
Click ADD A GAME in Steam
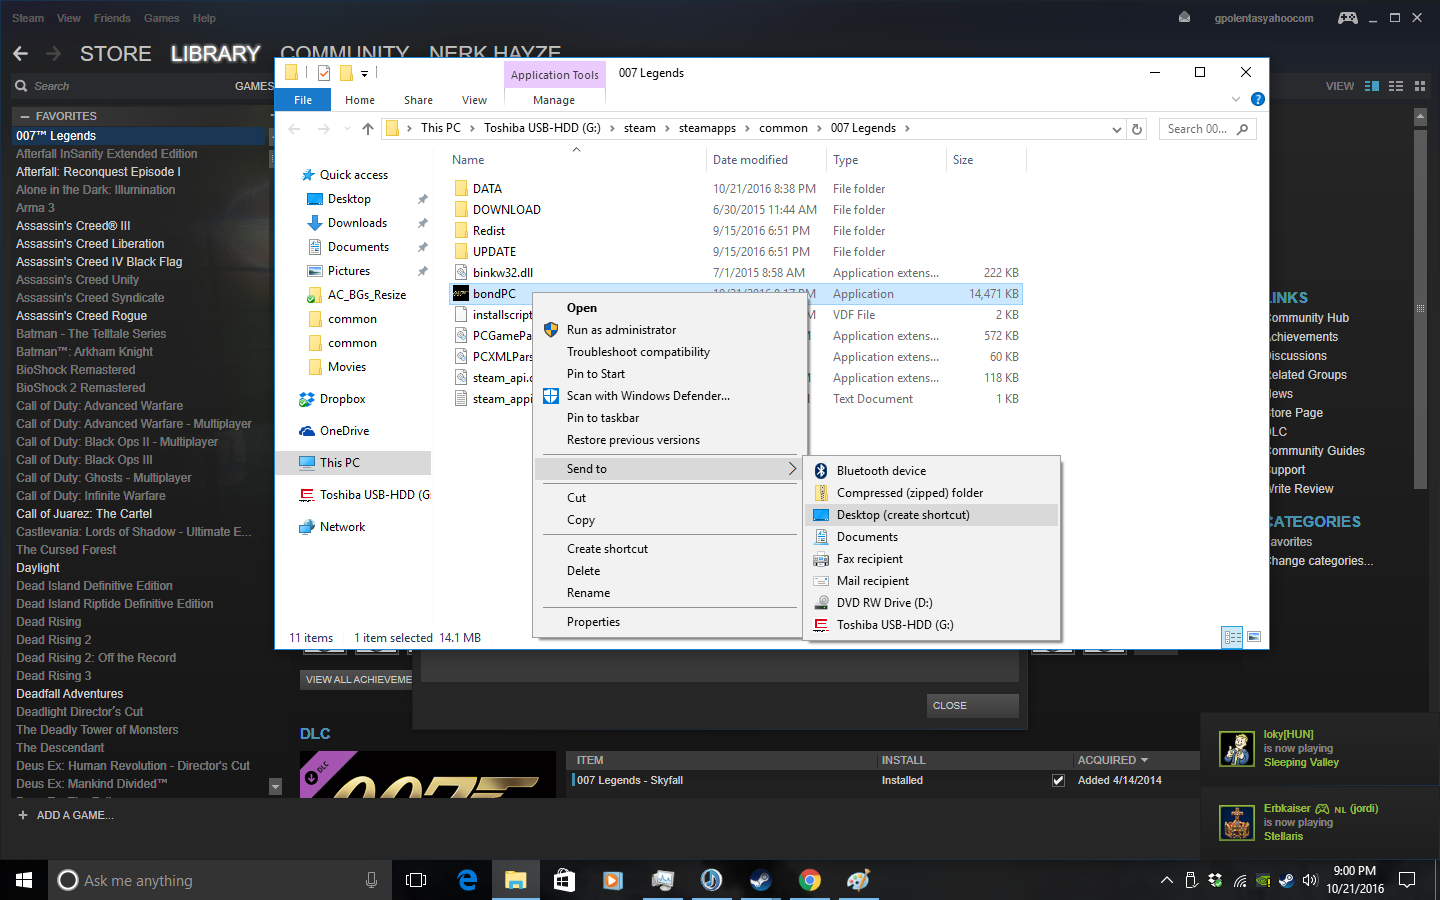tap(66, 815)
